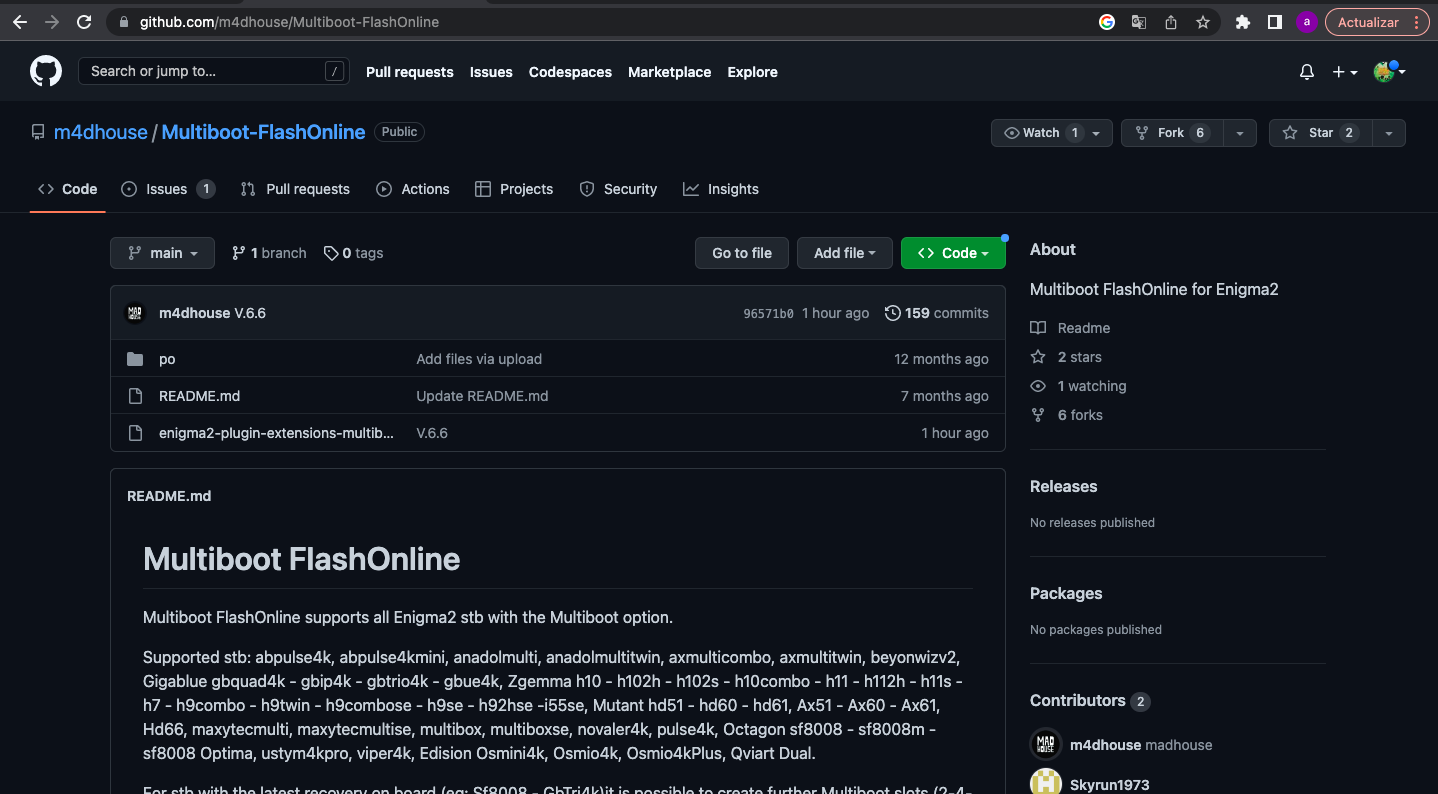This screenshot has width=1438, height=794.
Task: Bookmark this page with the star icon
Action: click(1203, 22)
